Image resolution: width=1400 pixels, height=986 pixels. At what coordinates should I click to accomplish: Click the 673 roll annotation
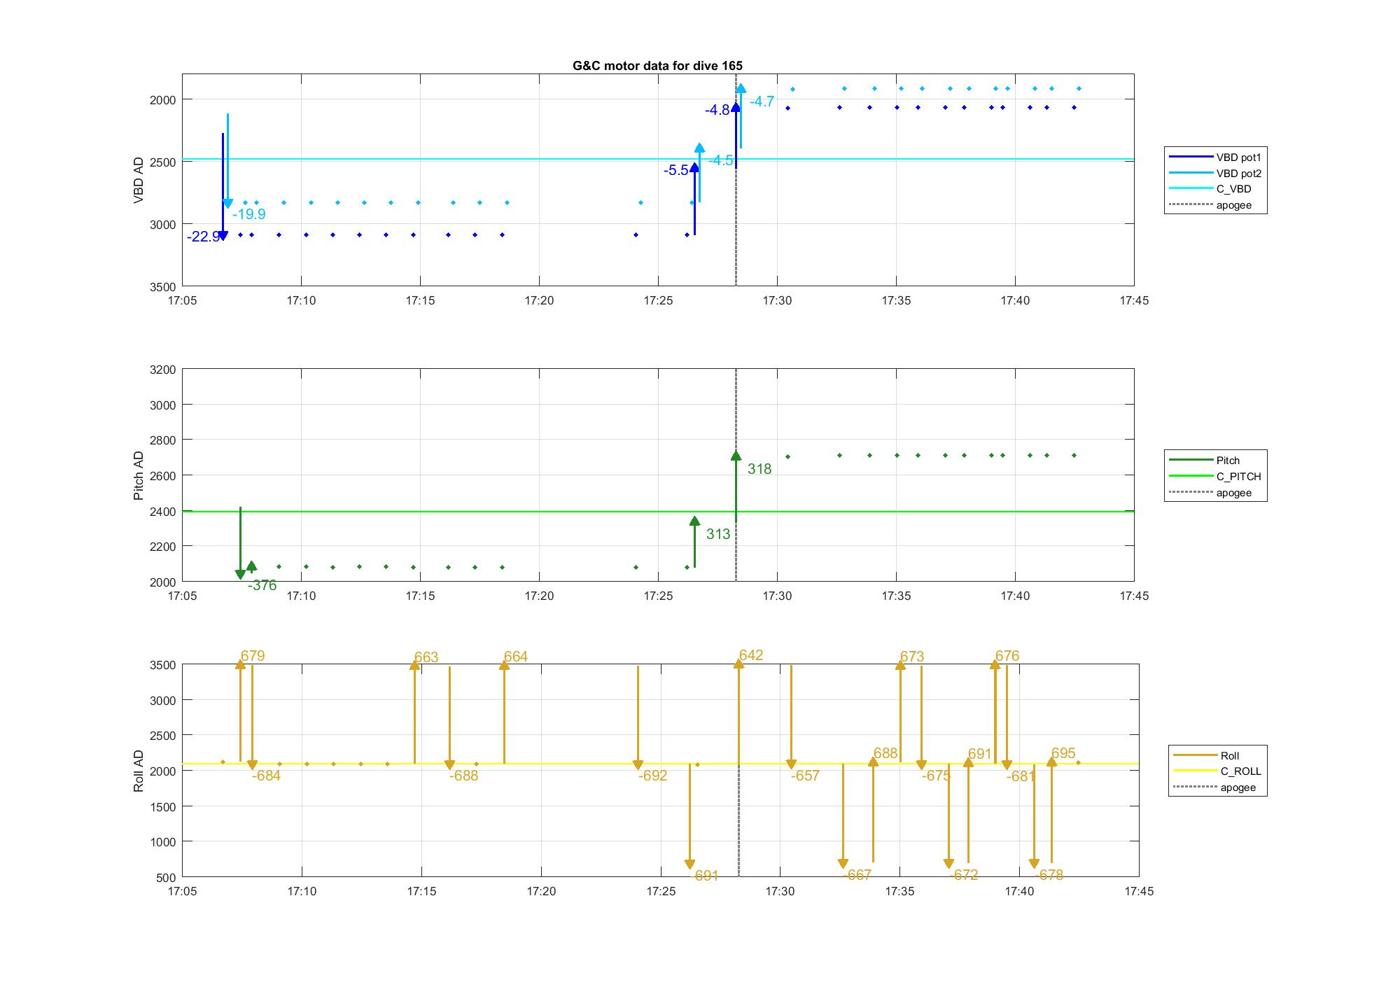912,657
